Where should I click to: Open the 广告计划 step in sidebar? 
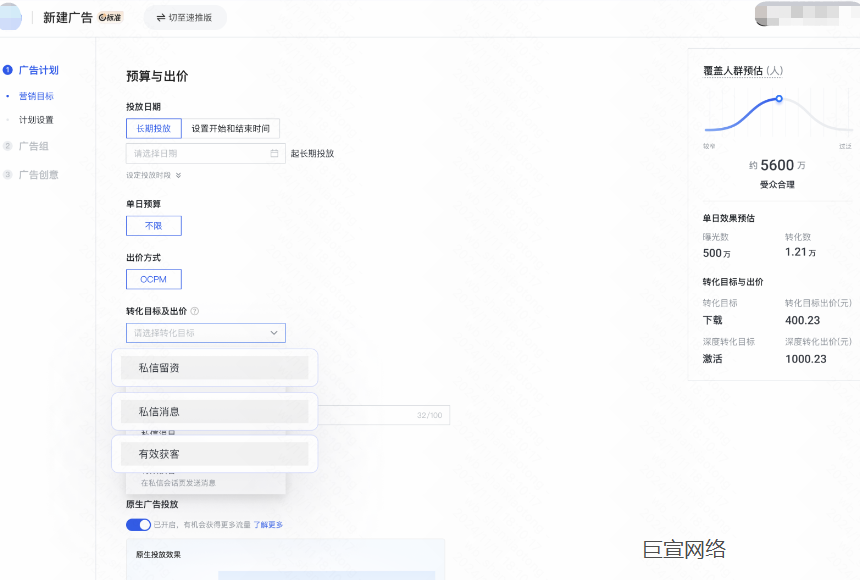point(38,70)
